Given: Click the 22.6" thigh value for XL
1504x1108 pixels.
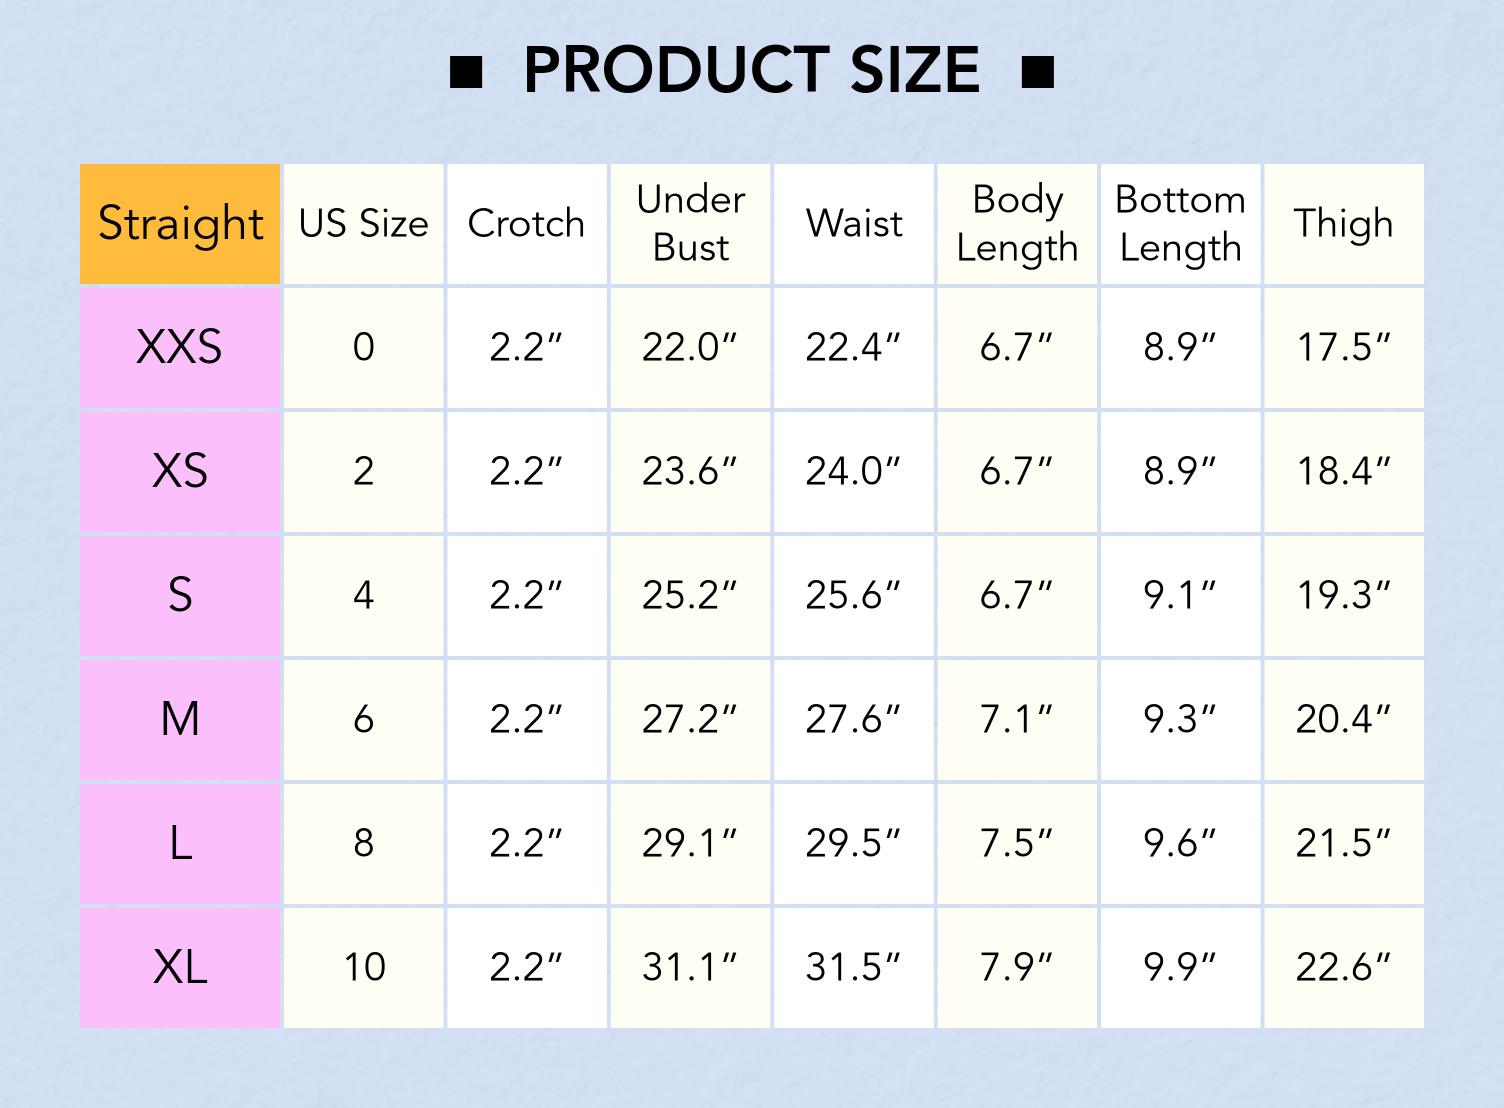Looking at the screenshot, I should click(x=1343, y=967).
